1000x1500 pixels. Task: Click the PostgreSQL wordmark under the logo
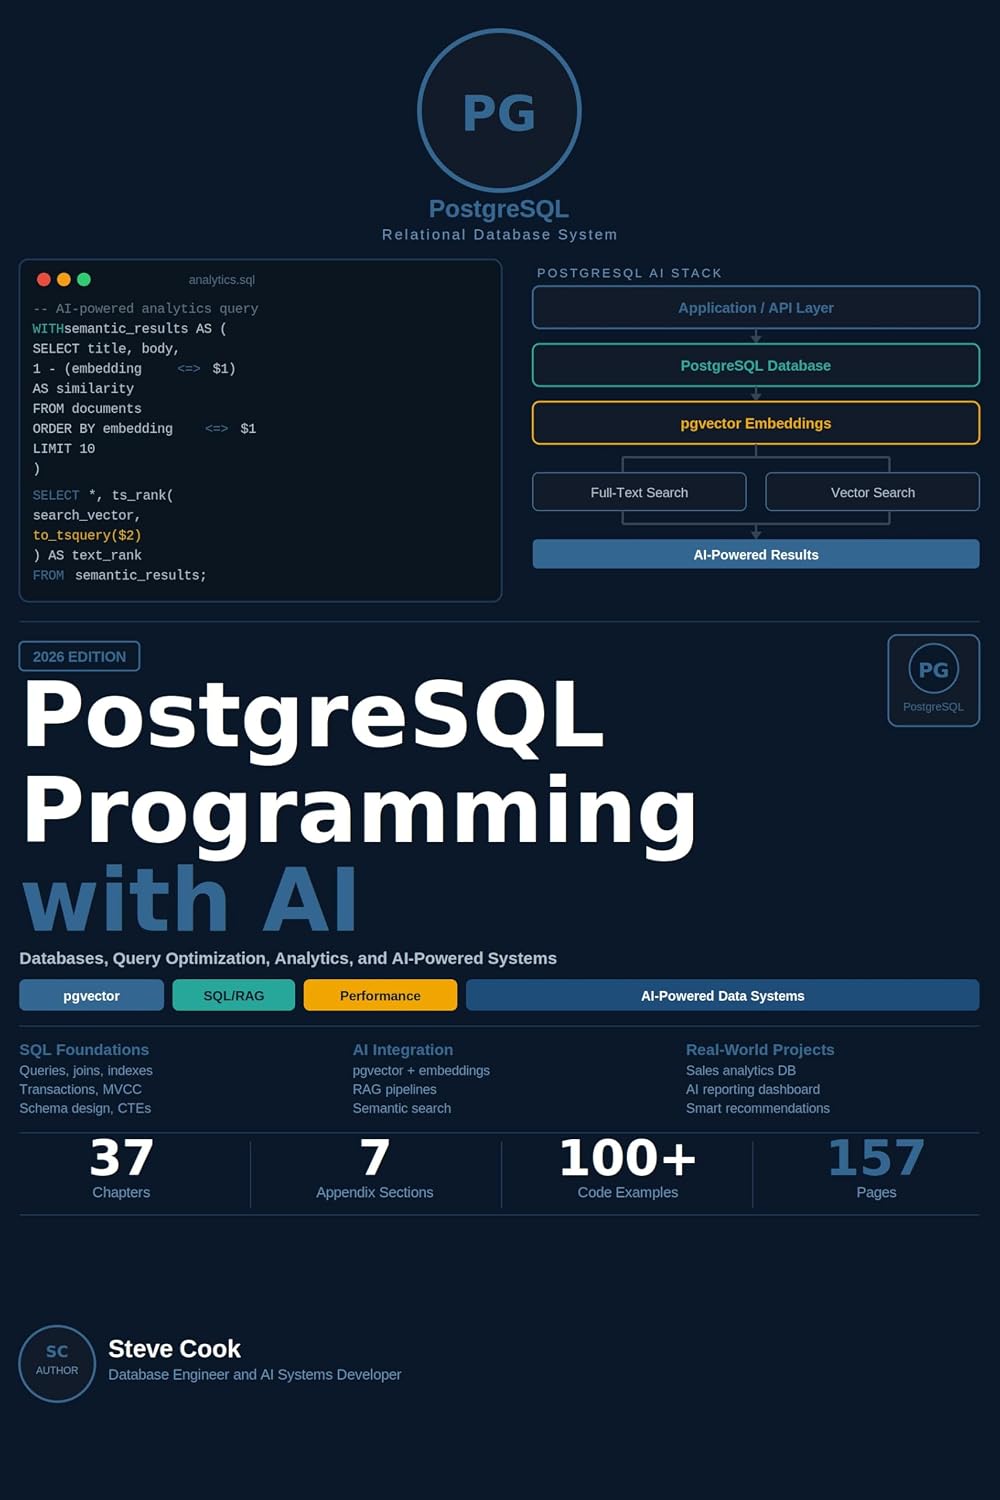point(499,209)
